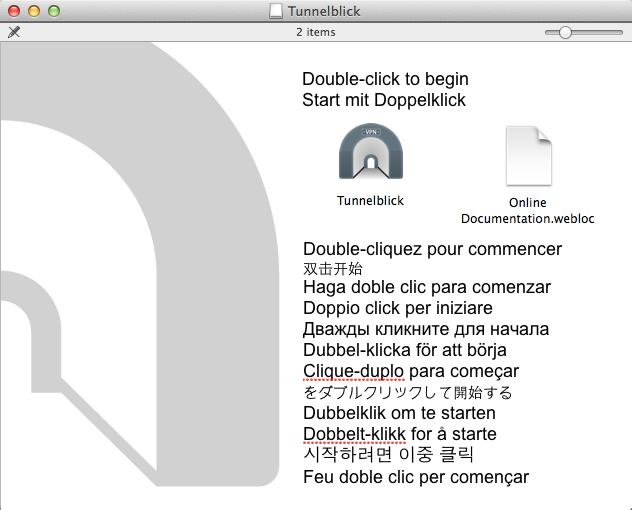
Task: Click the Chinese '双击开始' text line
Action: click(x=333, y=269)
